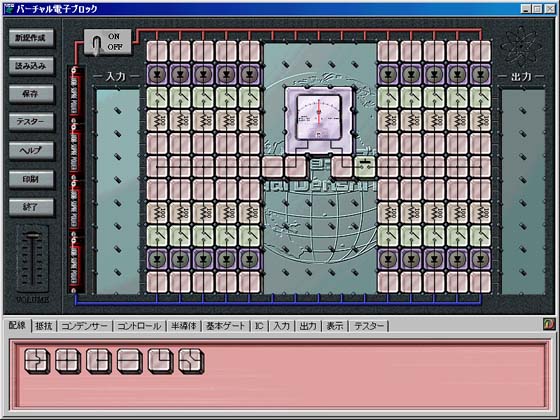
Task: Open the 半導体 tab
Action: coord(183,326)
